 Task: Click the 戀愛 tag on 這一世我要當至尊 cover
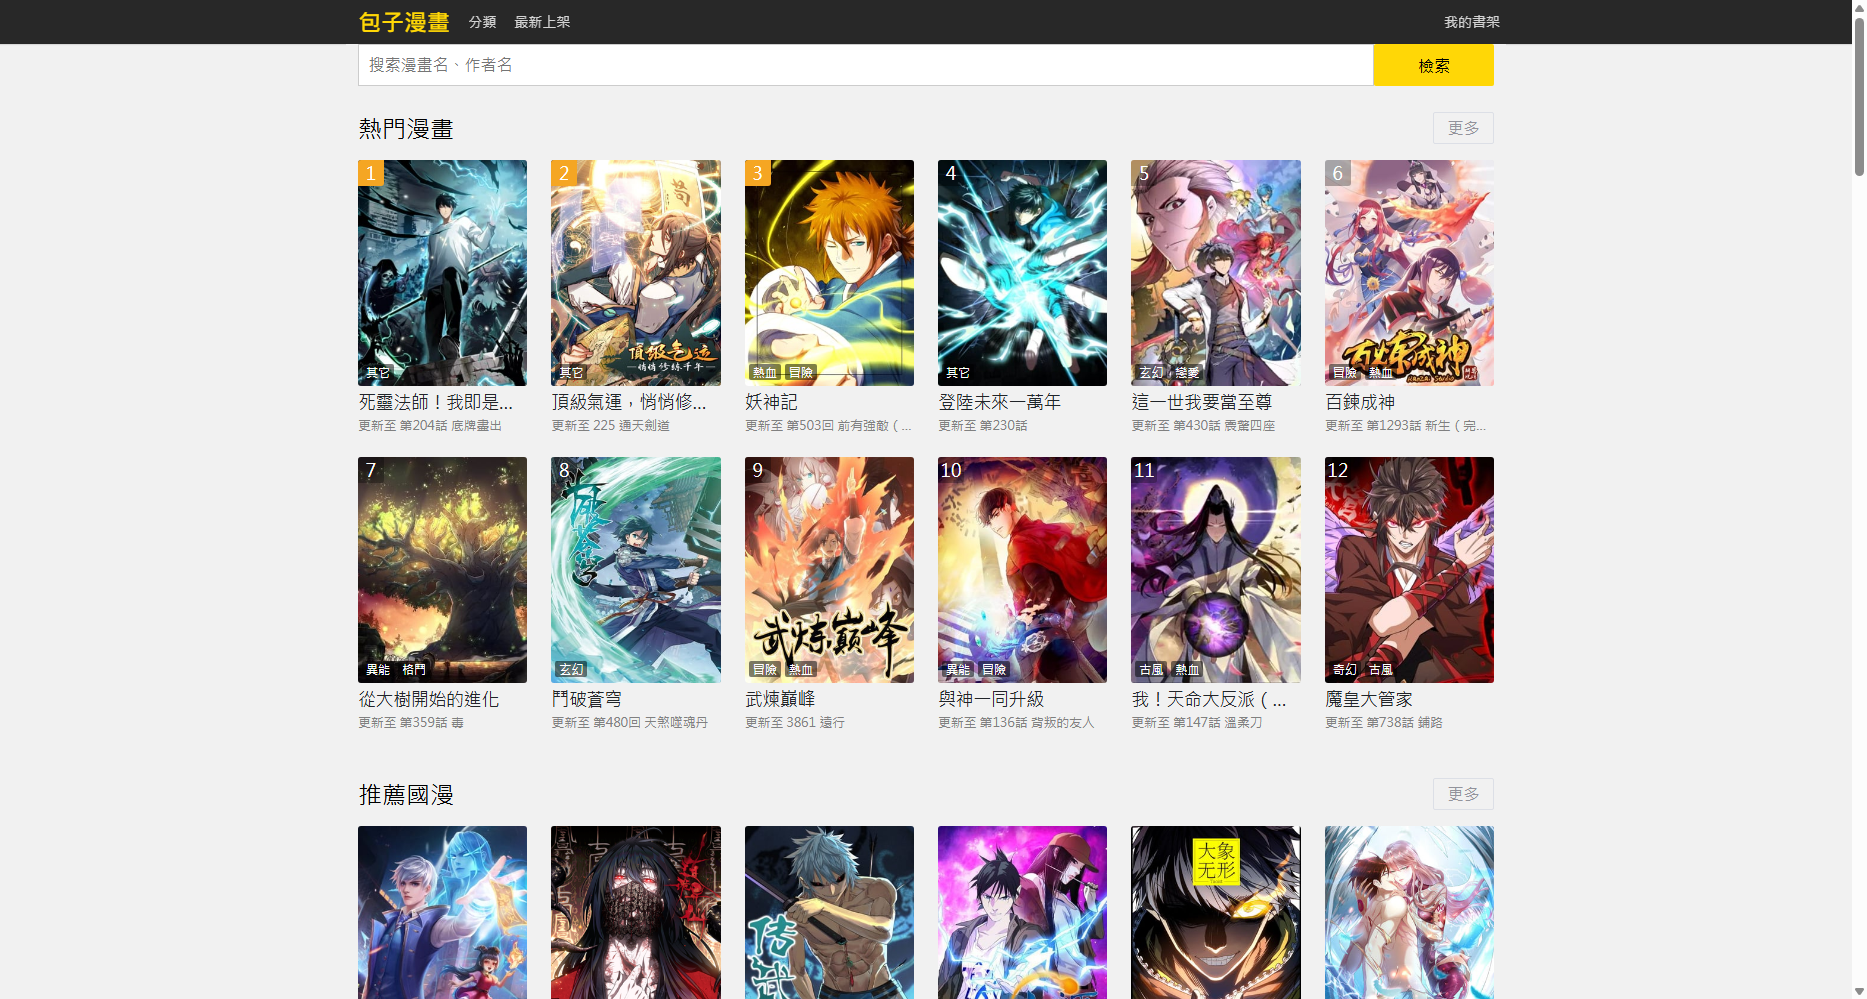coord(1187,372)
